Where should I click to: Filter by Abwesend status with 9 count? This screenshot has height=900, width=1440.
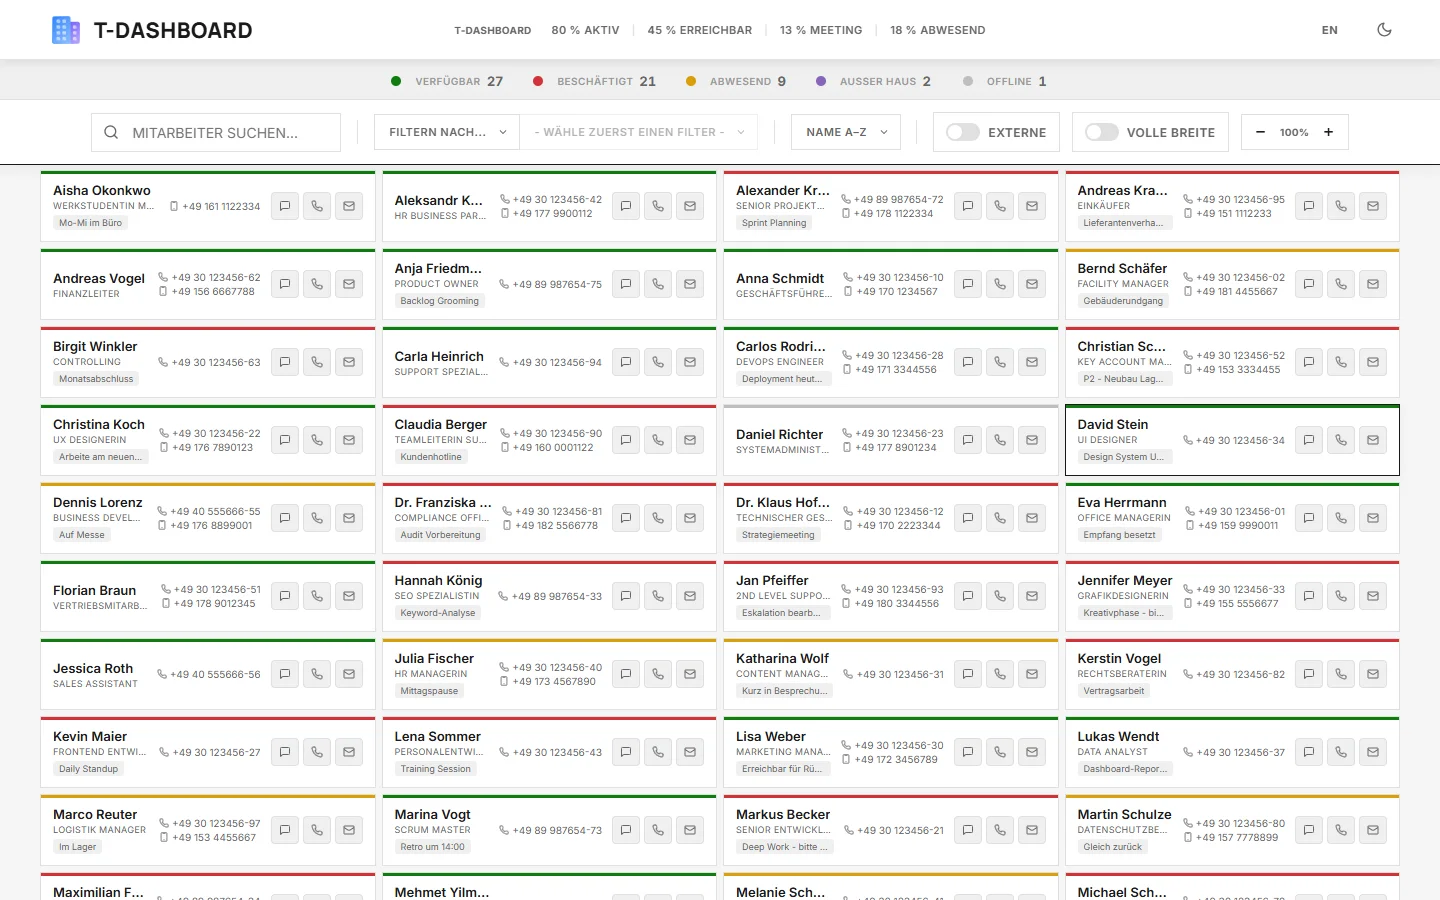[736, 81]
